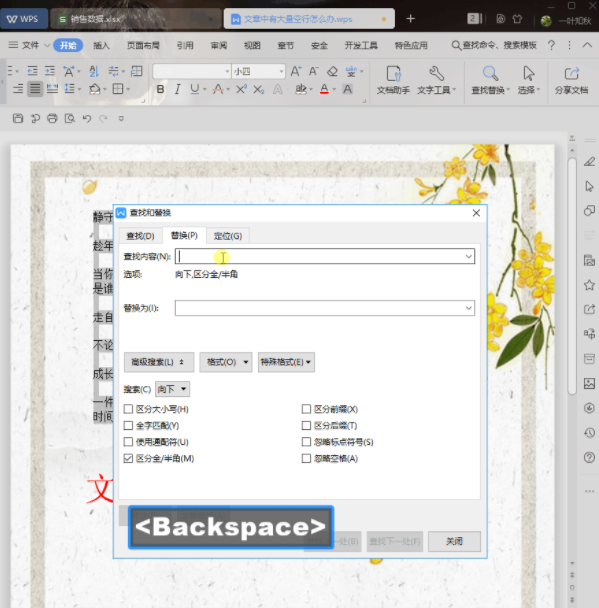
Task: Click justify alignment icon
Action: tap(35, 90)
